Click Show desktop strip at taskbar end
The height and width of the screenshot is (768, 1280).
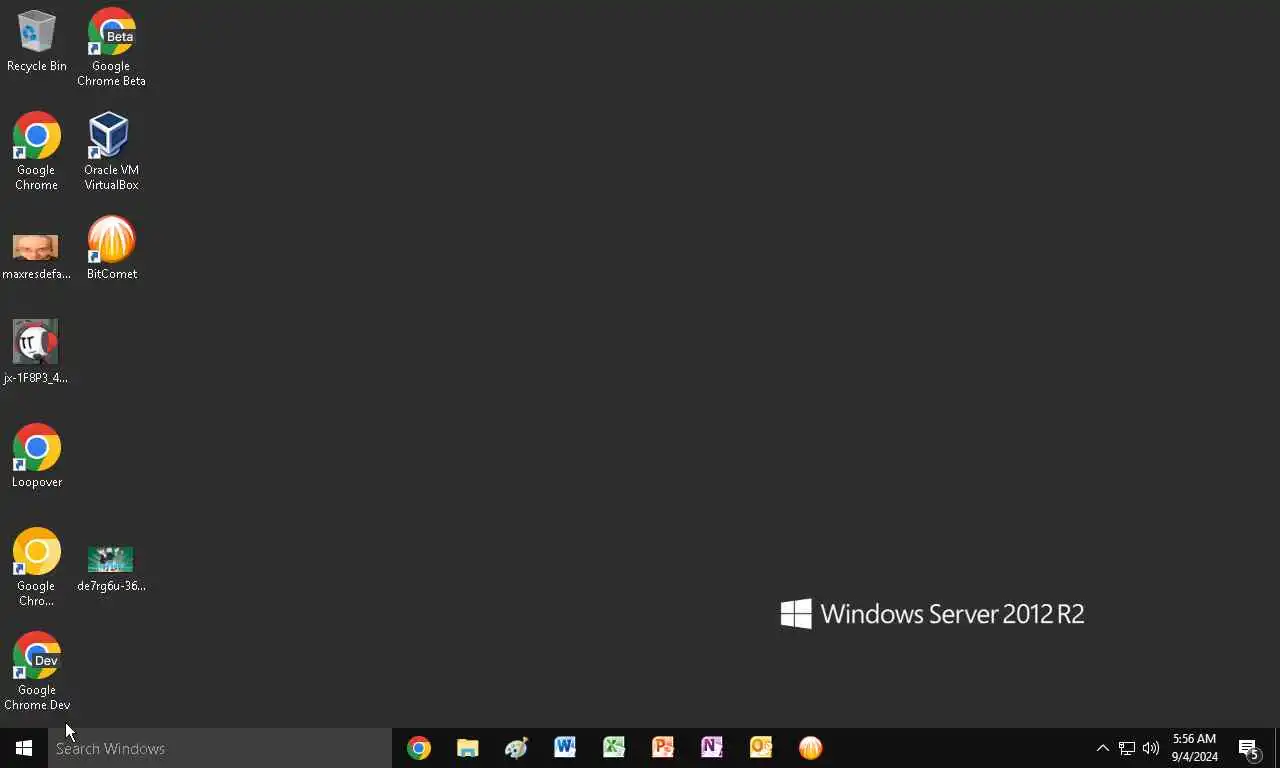pos(1277,748)
